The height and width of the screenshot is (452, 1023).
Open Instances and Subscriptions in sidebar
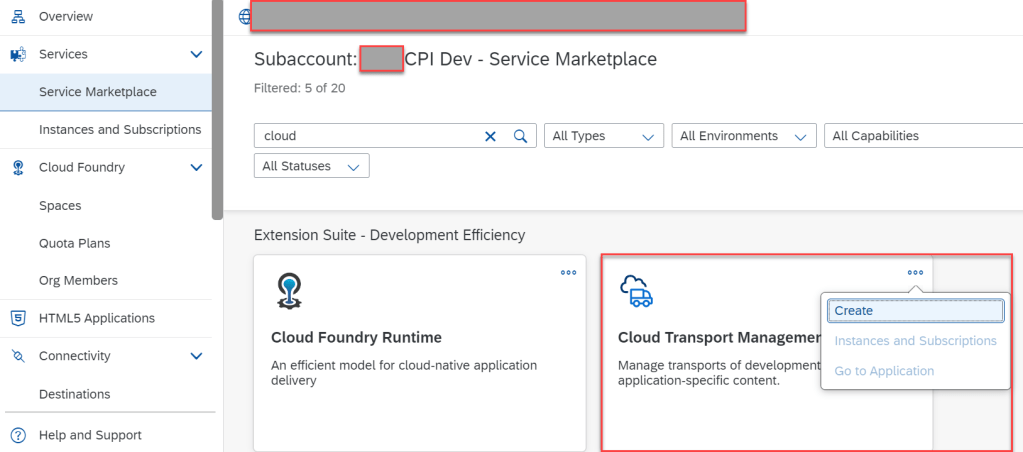point(120,130)
